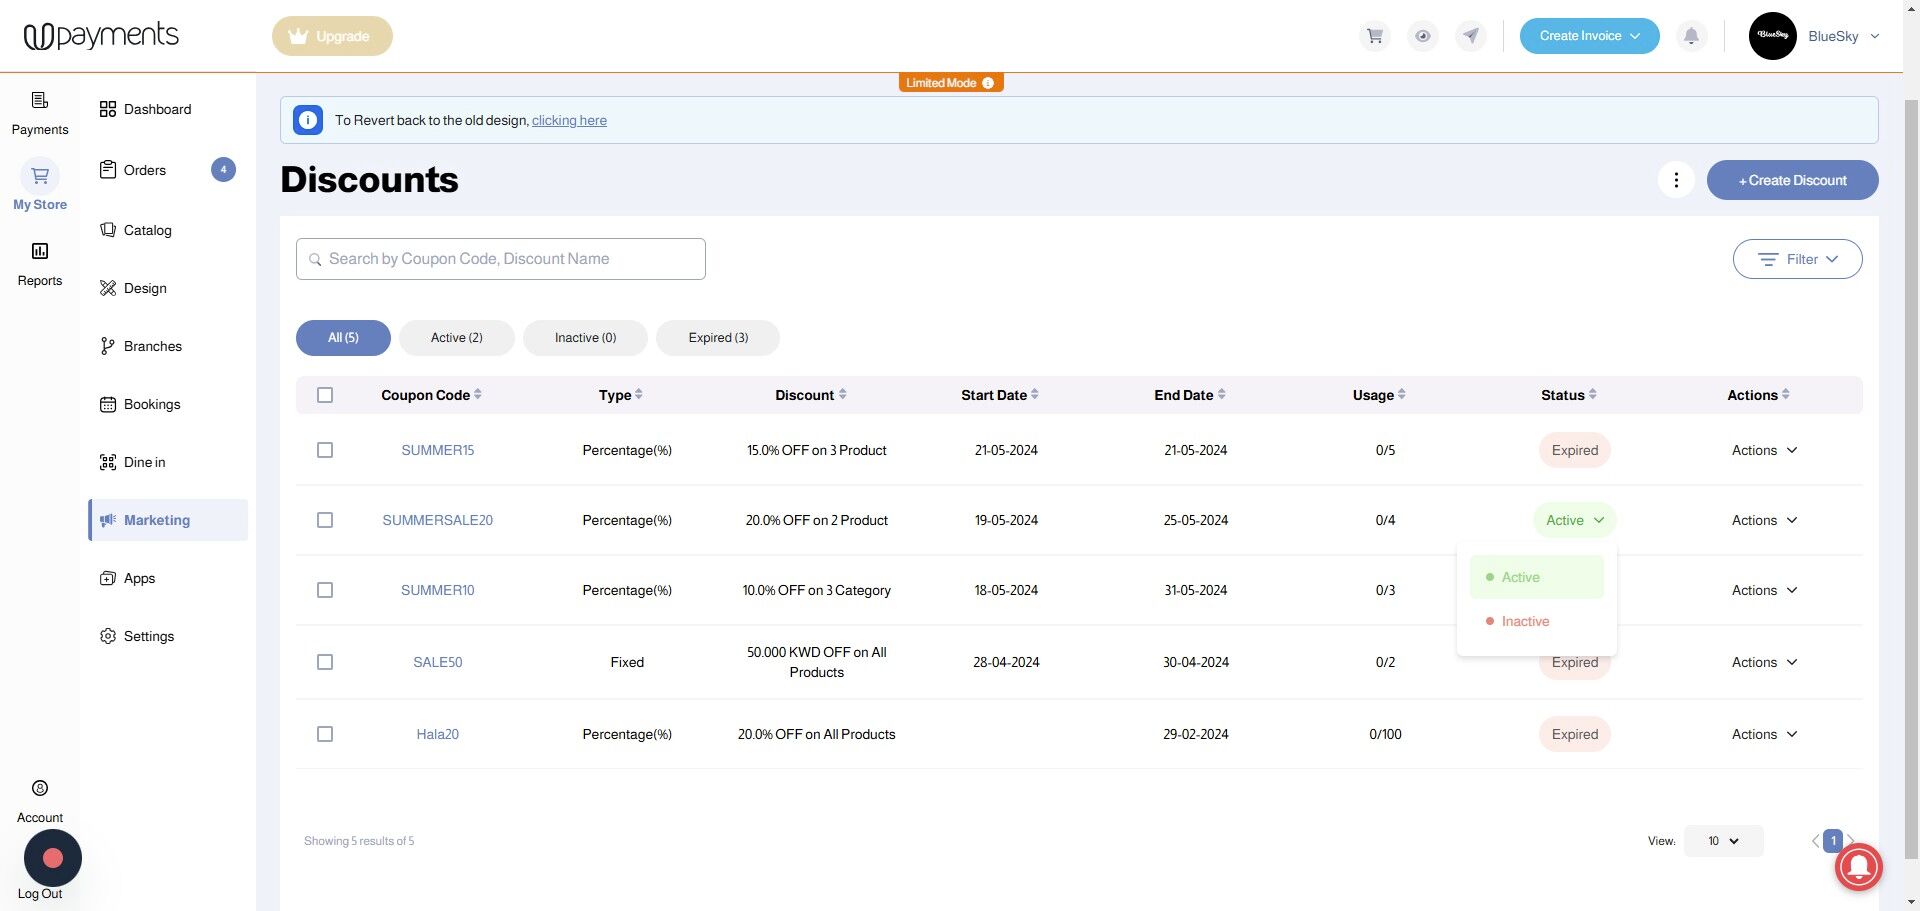Open the shopping cart icon in header
The width and height of the screenshot is (1920, 911).
pos(1375,36)
